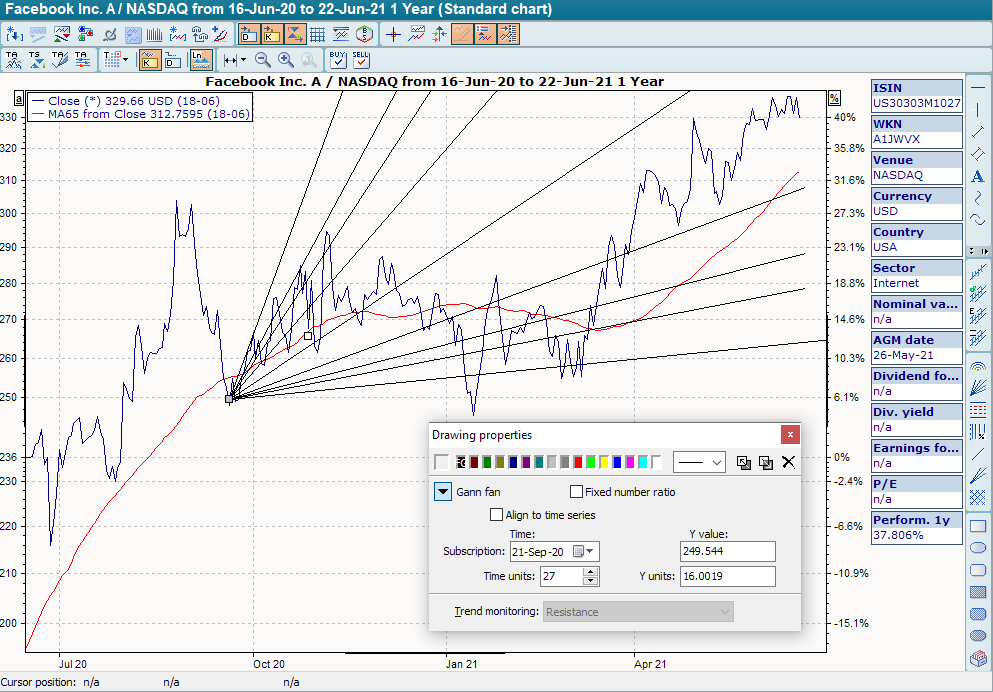Select the text annotation 'A' drawing tool
Screen dimensions: 993x692
click(x=978, y=177)
